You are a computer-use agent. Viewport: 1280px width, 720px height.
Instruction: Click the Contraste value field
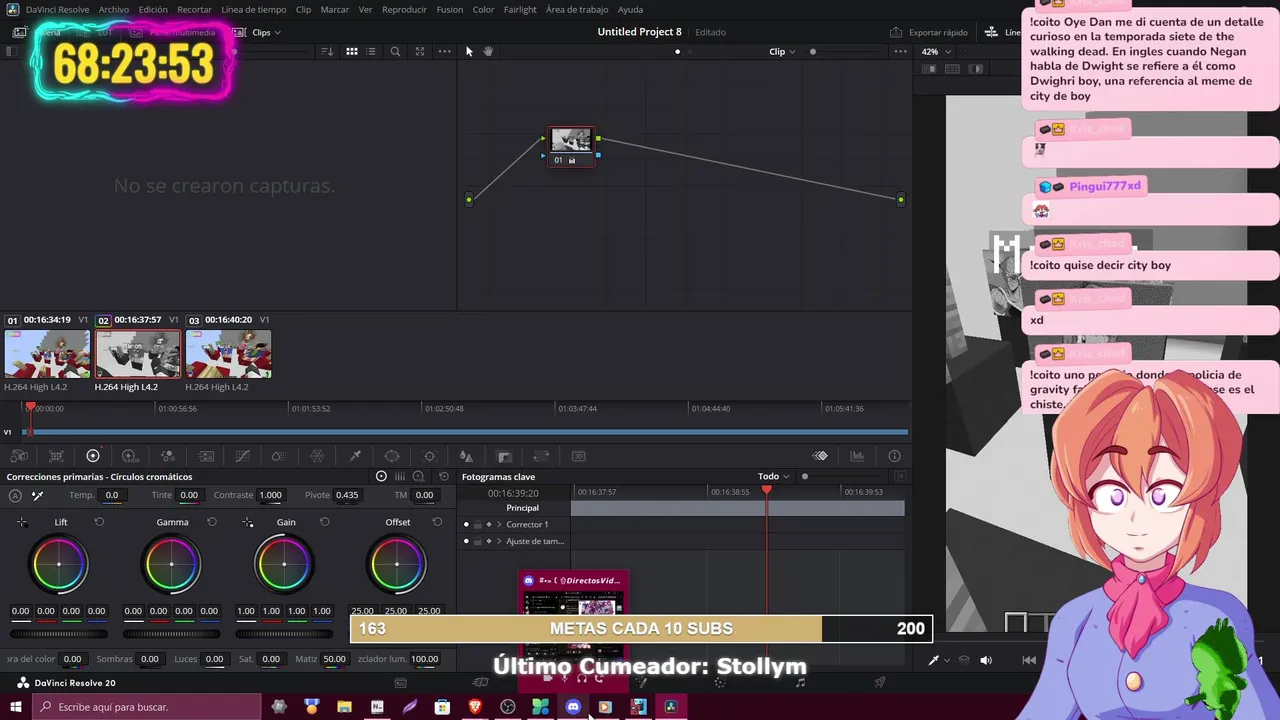[x=270, y=495]
